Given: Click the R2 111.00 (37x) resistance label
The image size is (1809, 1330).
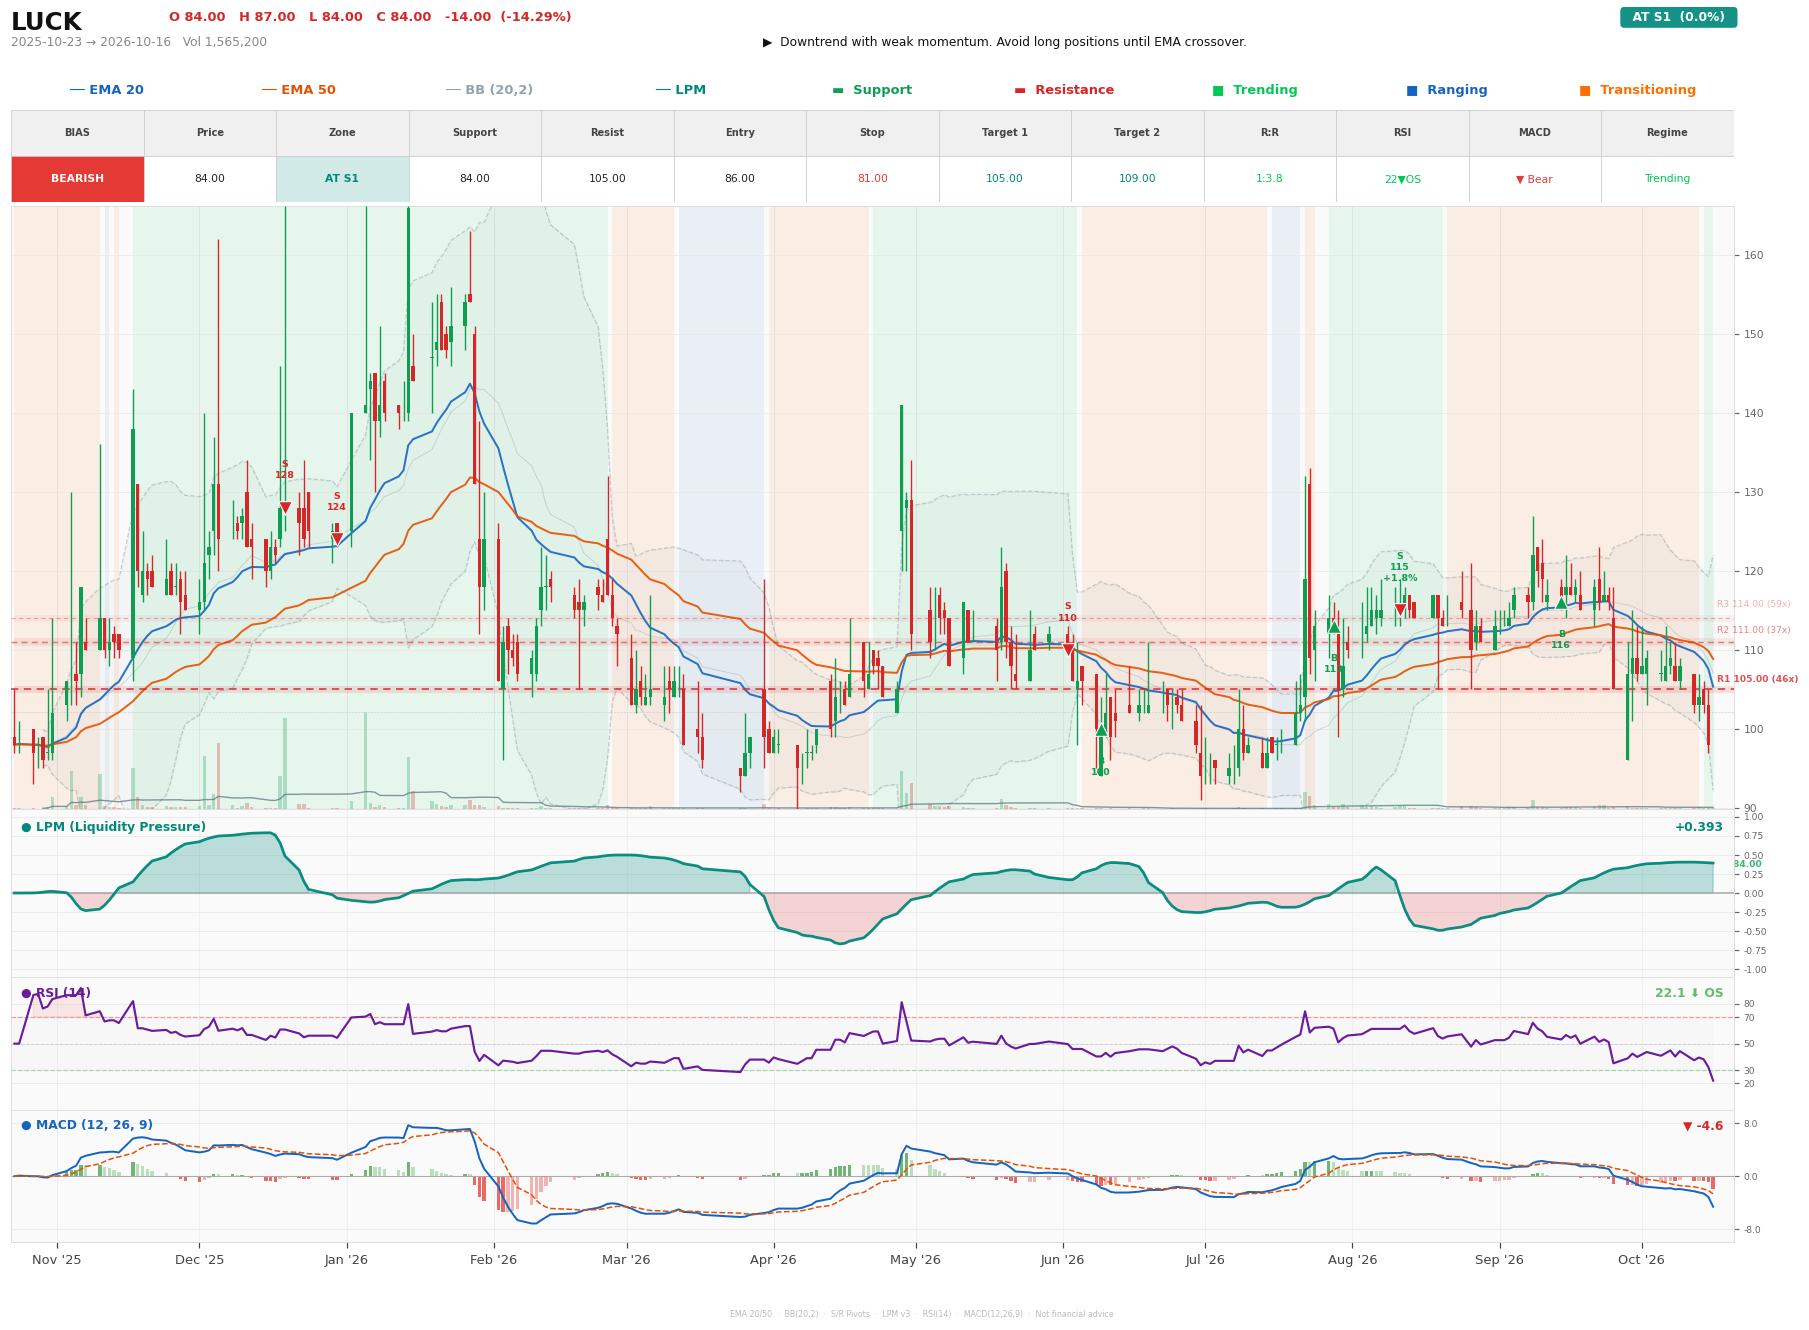Looking at the screenshot, I should click(1753, 630).
